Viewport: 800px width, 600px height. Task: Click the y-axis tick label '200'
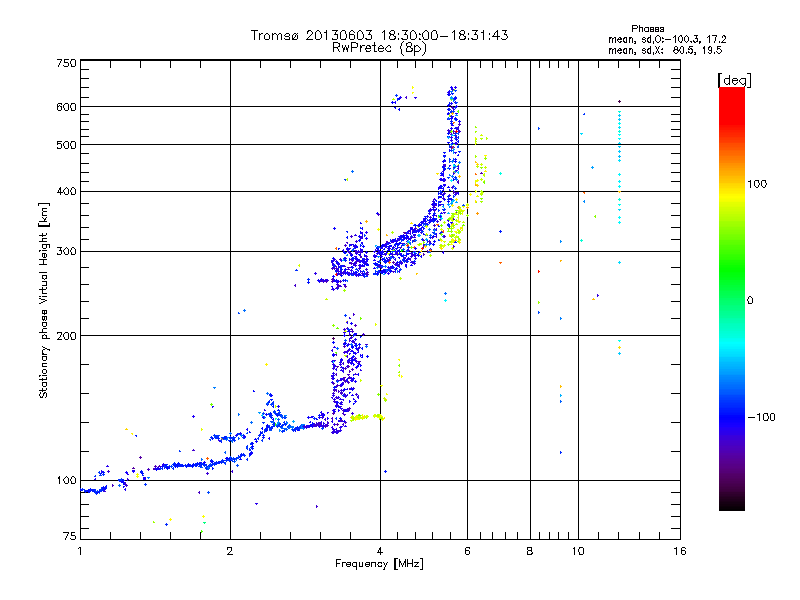66,336
